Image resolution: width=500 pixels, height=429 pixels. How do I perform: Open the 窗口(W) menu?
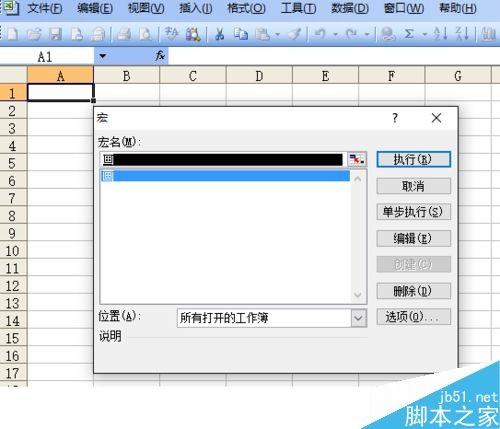pos(404,8)
